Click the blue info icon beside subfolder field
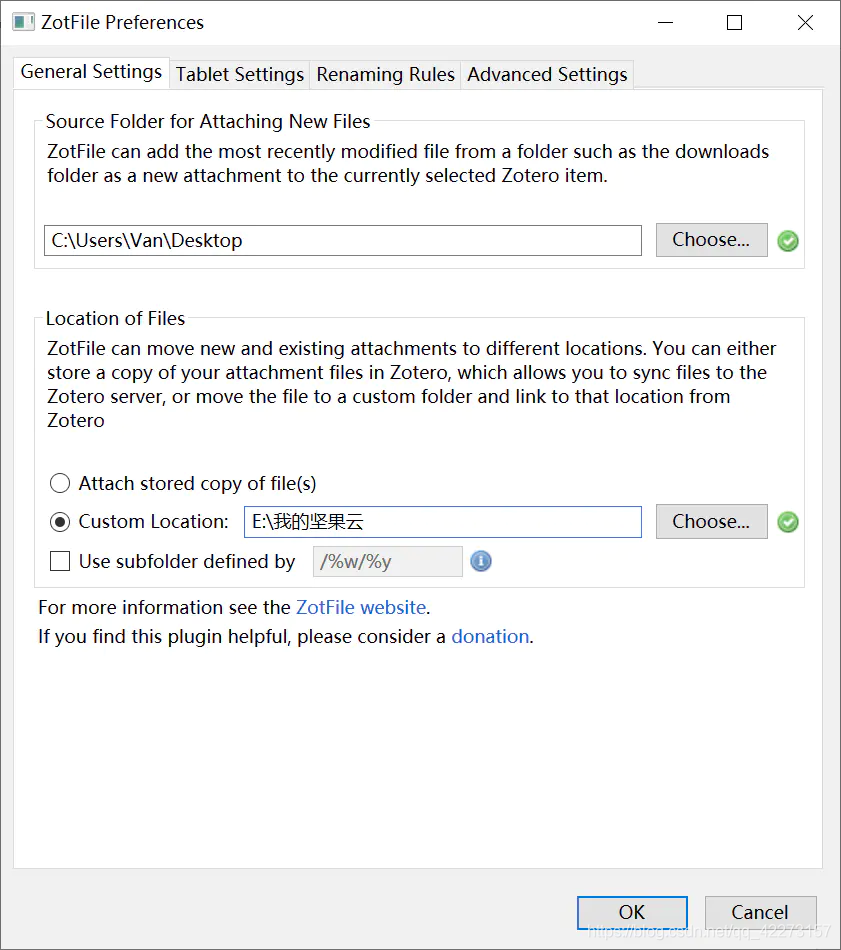 click(x=481, y=561)
